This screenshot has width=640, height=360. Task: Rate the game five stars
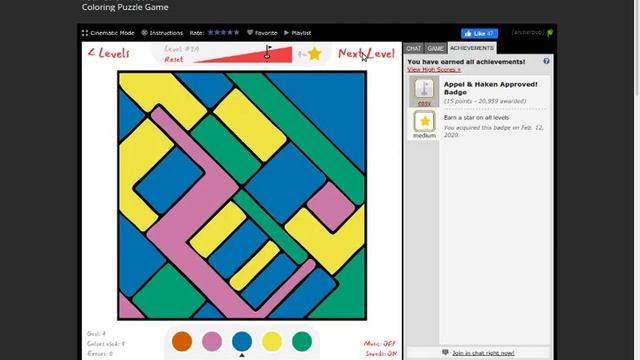(x=236, y=32)
